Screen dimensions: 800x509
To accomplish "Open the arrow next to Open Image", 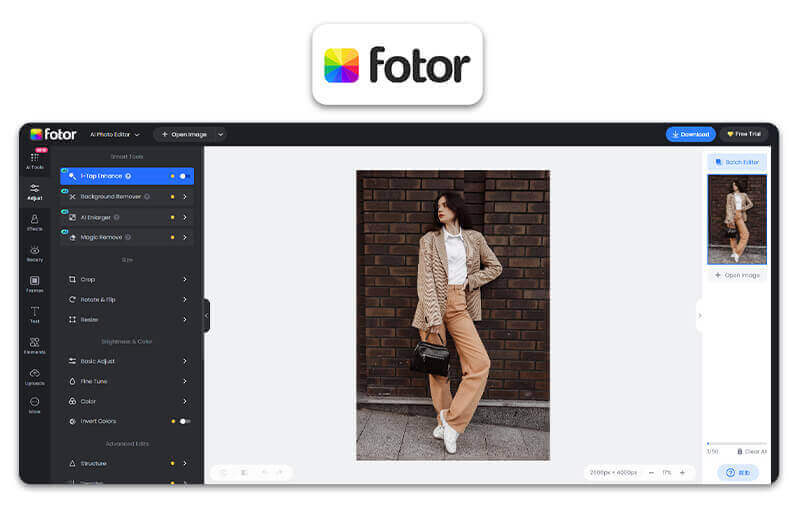I will click(220, 135).
